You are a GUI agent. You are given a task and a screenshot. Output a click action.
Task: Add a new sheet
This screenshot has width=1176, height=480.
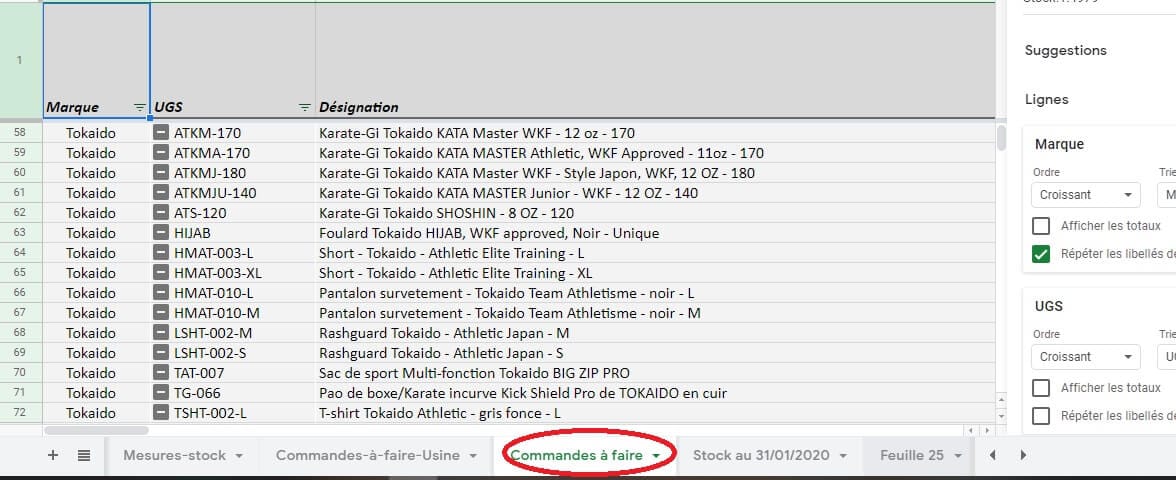pyautogui.click(x=52, y=455)
